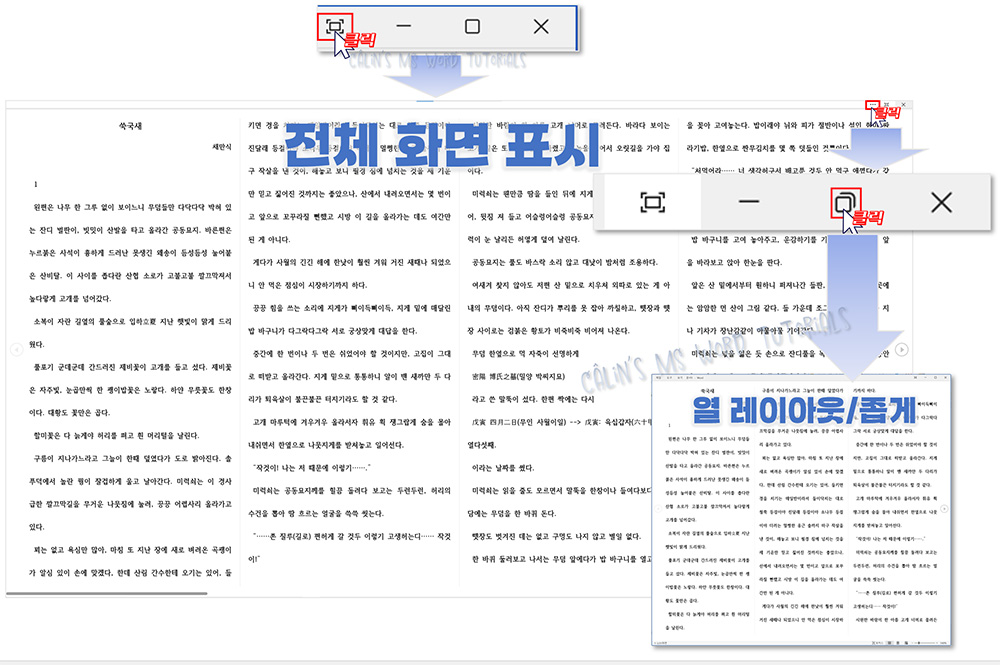This screenshot has width=1000, height=665.
Task: Click zoom slider in small window status bar
Action: pyautogui.click(x=923, y=643)
